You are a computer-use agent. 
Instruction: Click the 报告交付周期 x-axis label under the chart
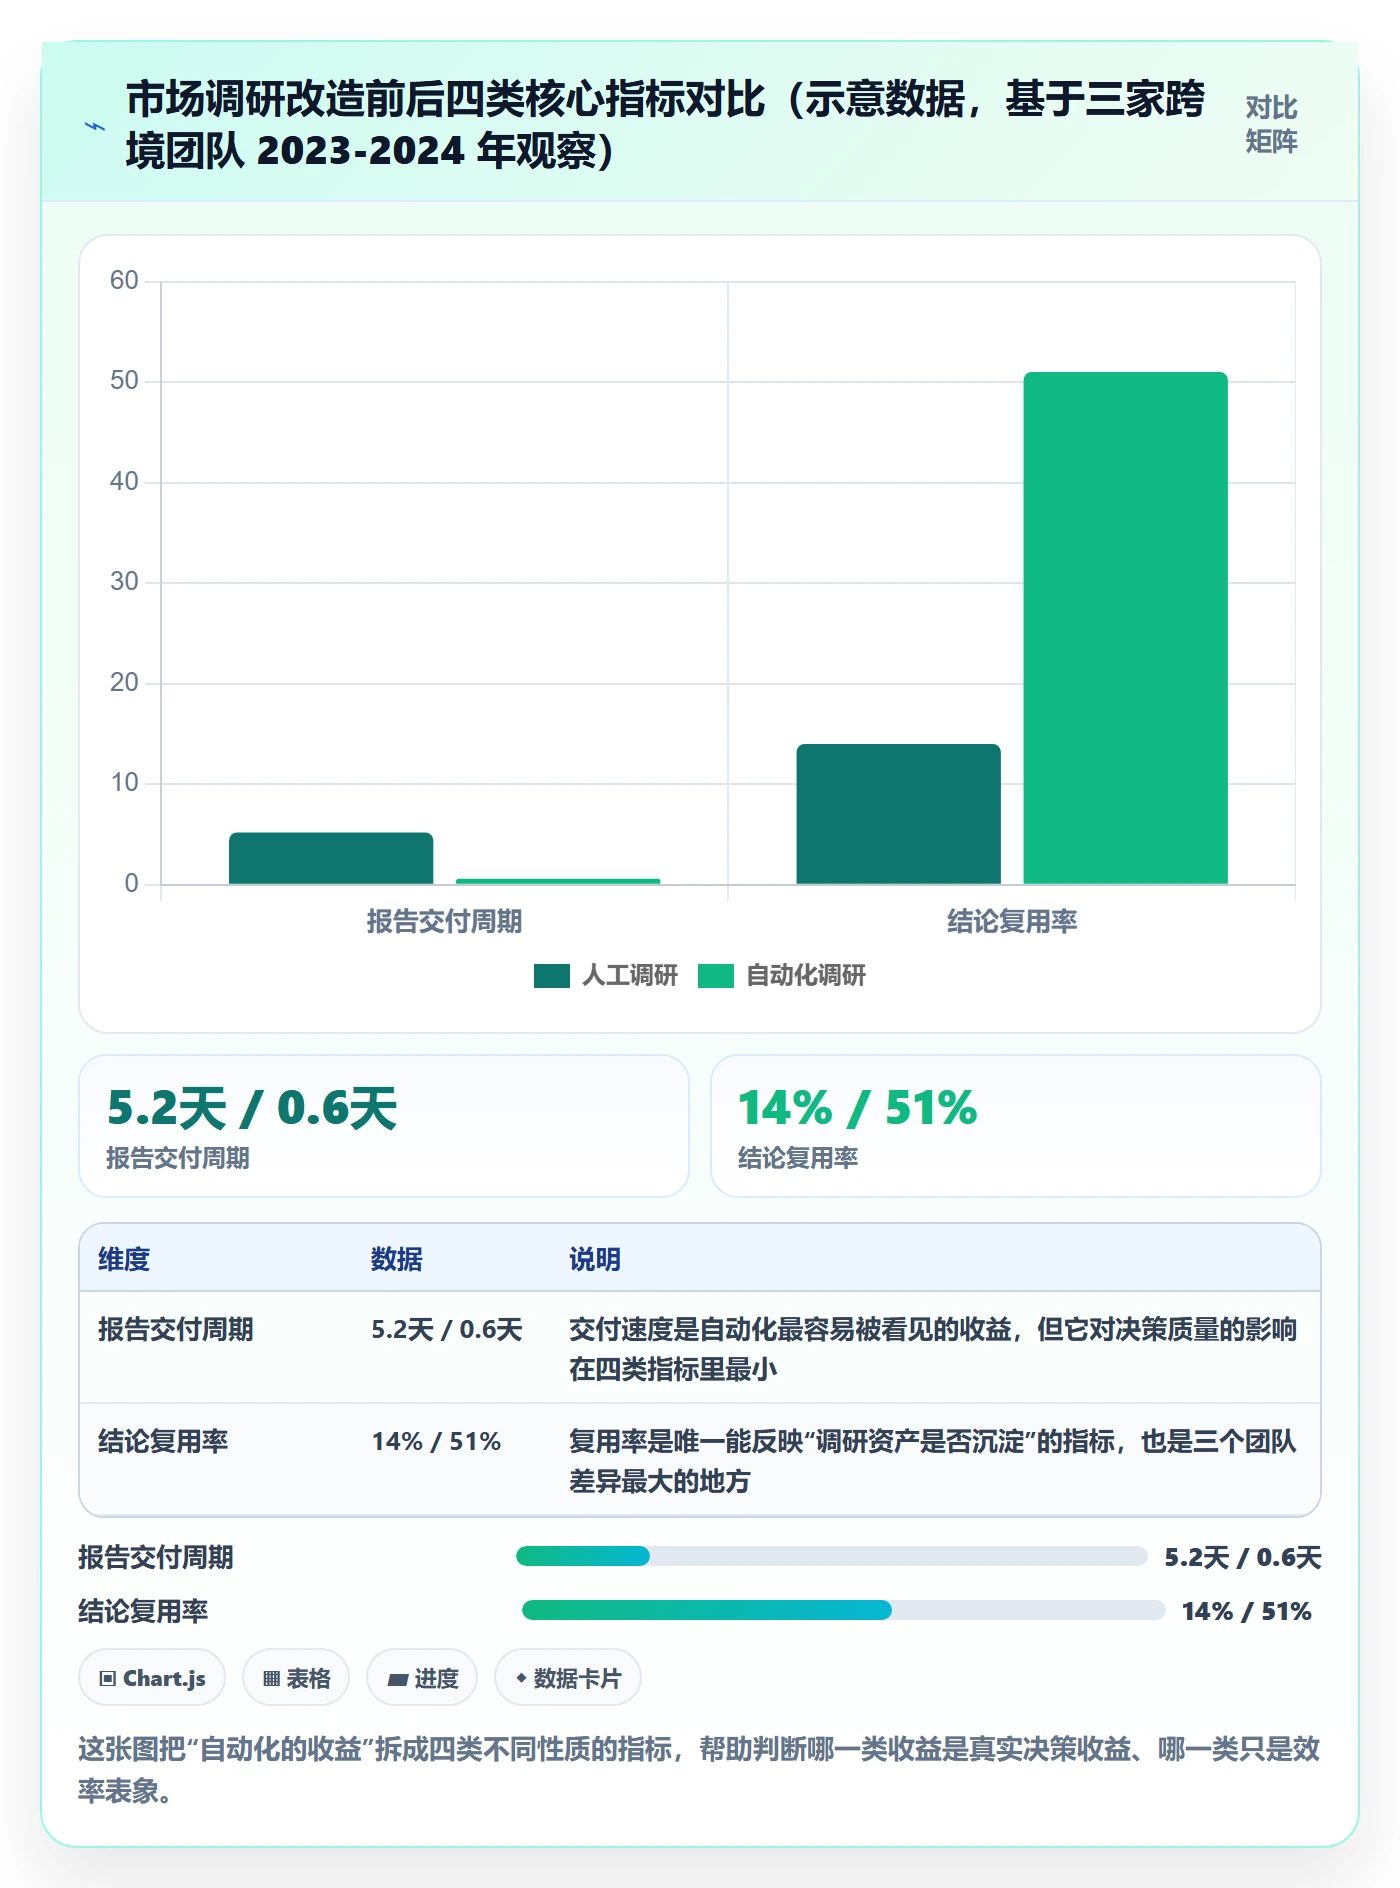point(444,922)
